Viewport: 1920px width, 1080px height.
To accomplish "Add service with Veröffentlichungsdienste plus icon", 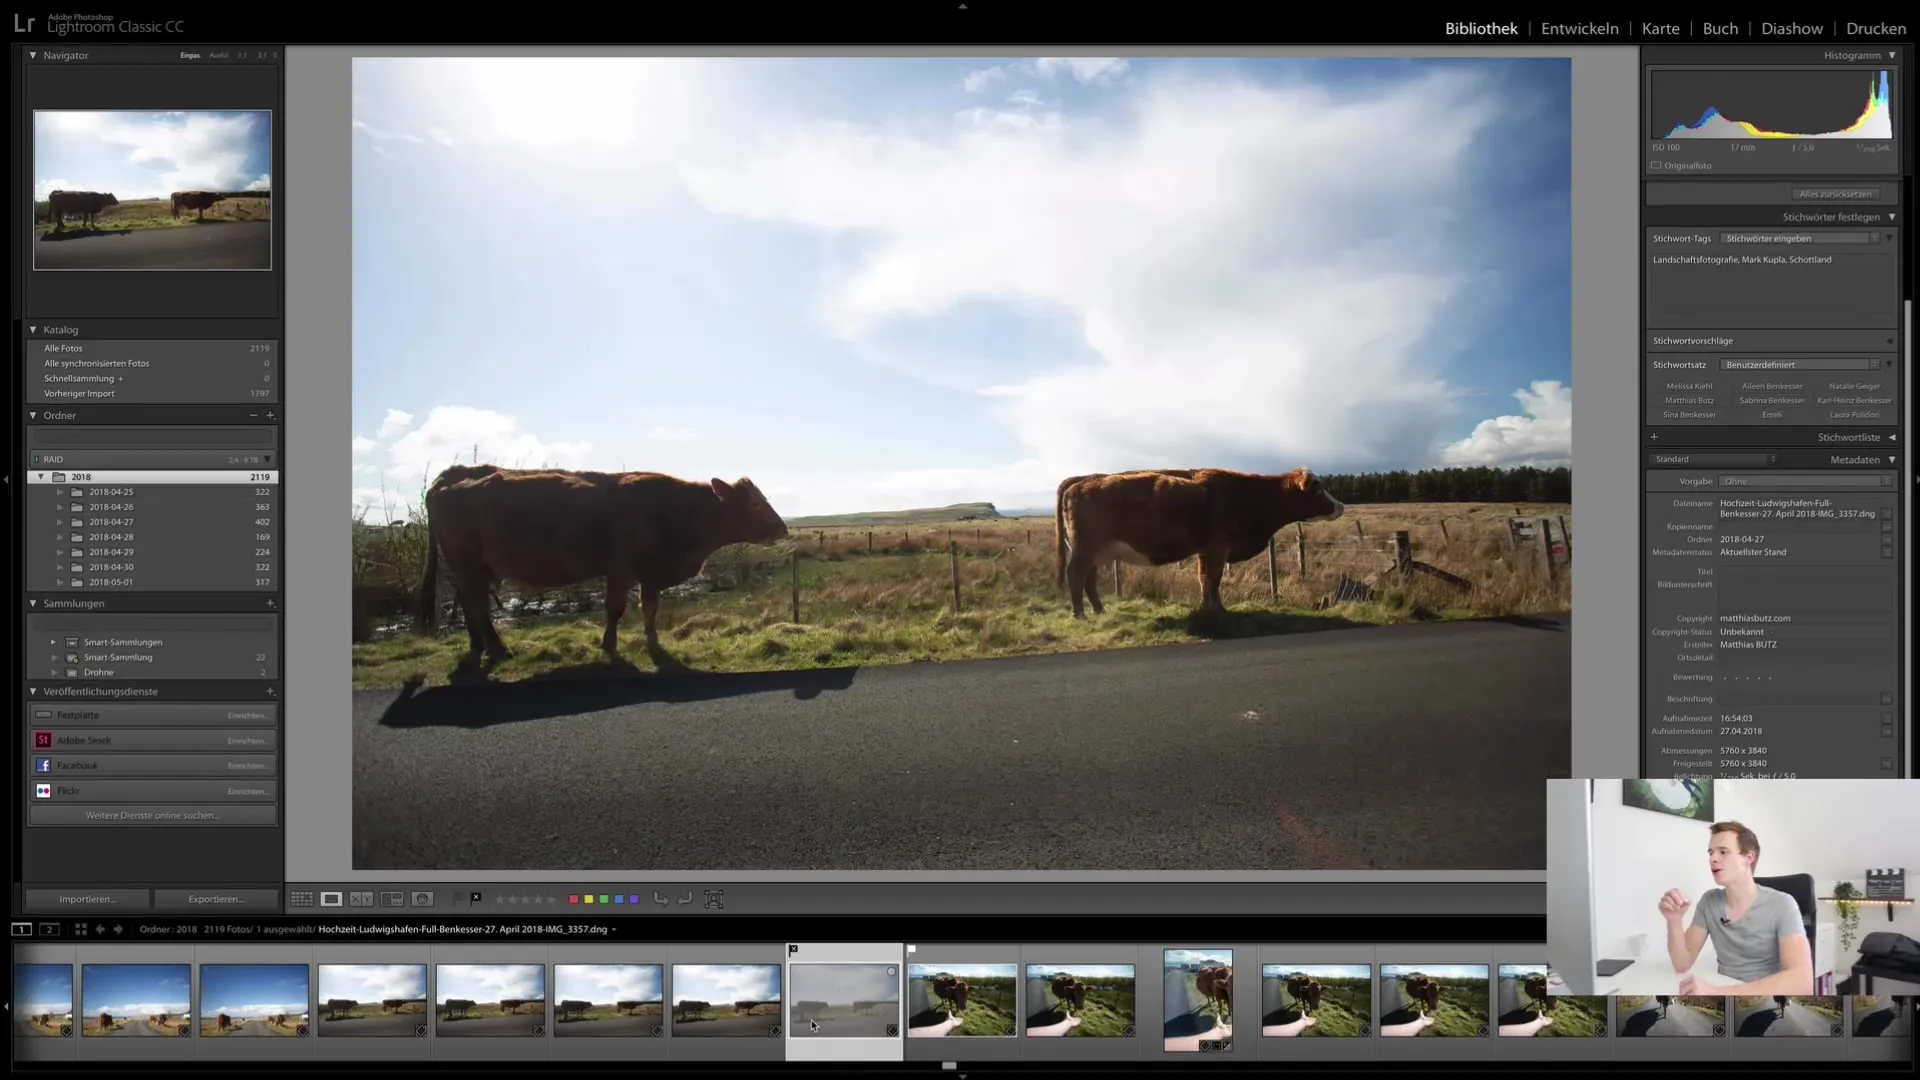I will pyautogui.click(x=270, y=691).
